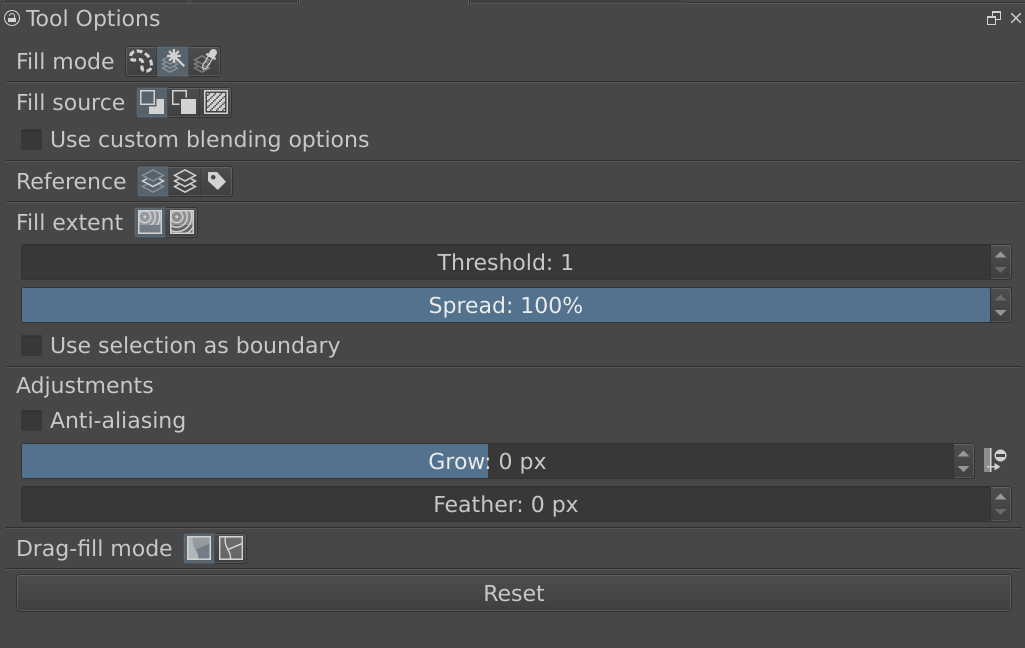
Task: Increase the Threshold value with up arrow
Action: (1000, 254)
